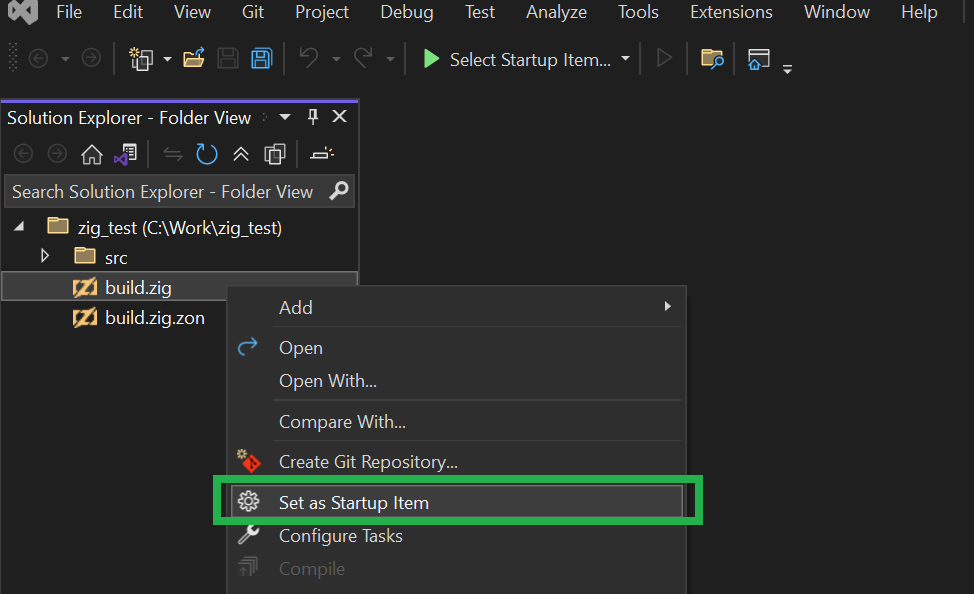The height and width of the screenshot is (594, 974).
Task: Click the Show All Files icon
Action: coord(274,154)
